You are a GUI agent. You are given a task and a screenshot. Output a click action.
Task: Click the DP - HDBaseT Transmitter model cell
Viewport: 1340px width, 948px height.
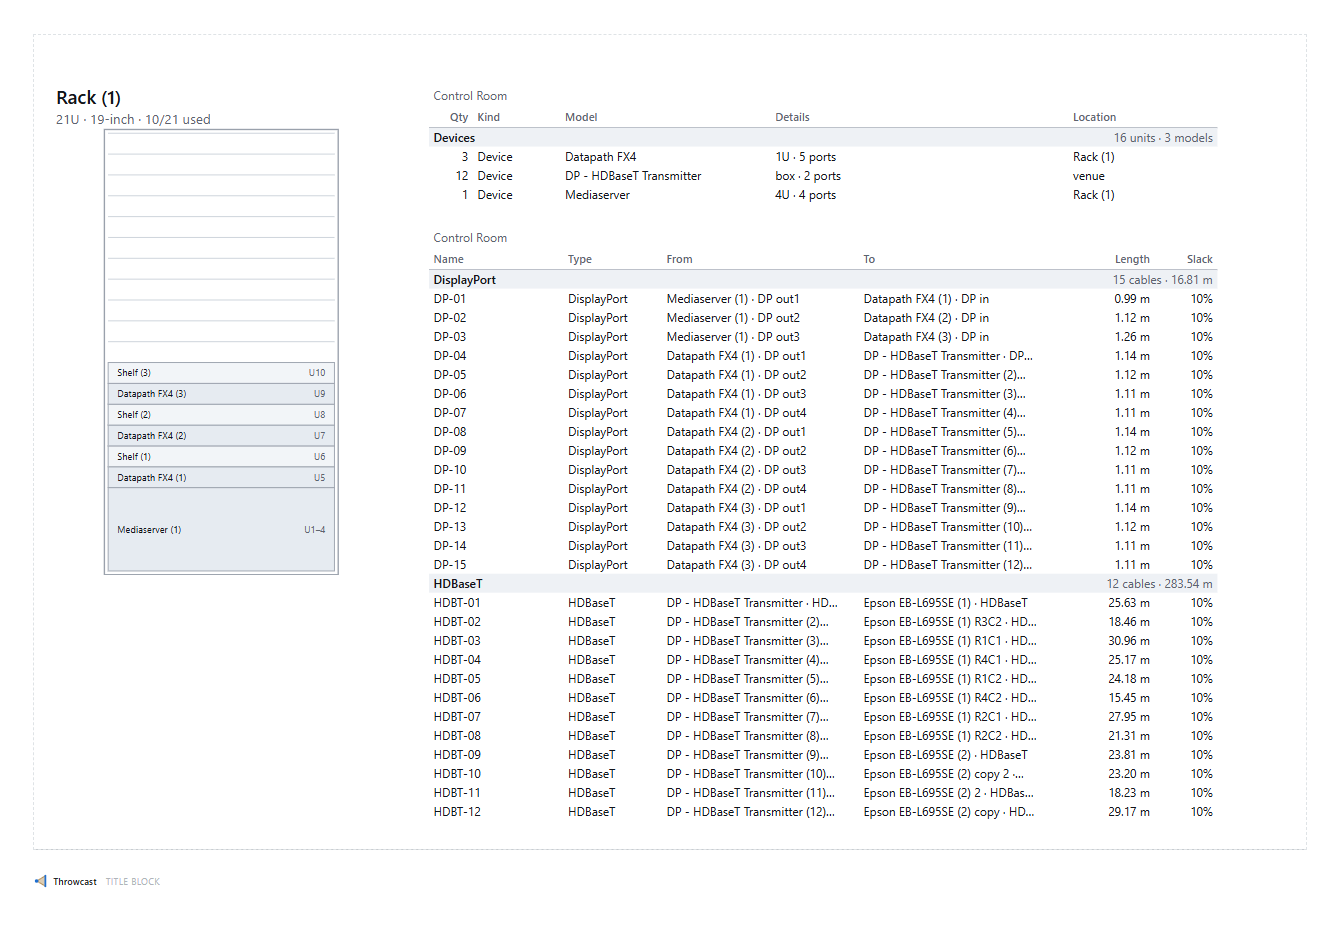pos(633,176)
